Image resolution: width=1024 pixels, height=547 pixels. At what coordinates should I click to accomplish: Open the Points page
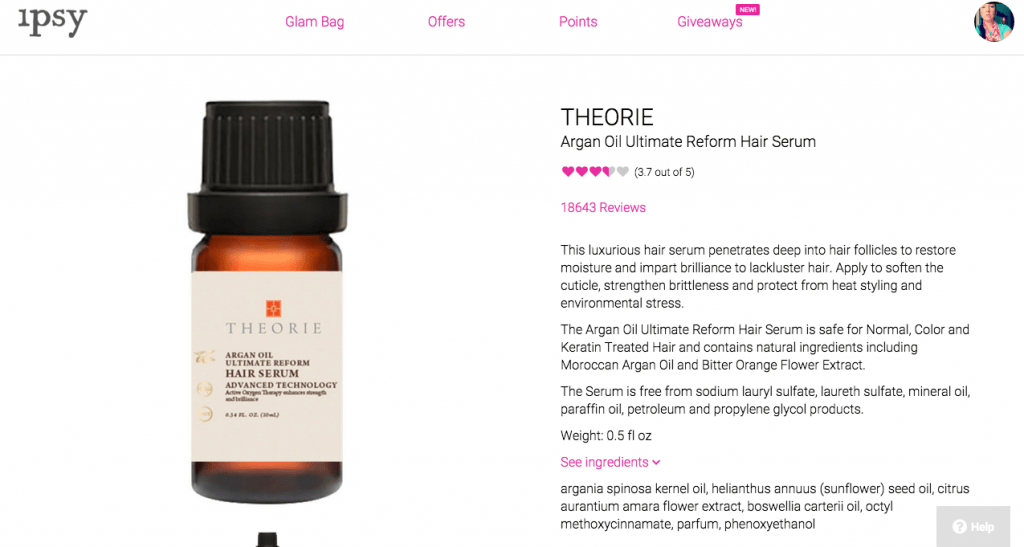point(578,22)
